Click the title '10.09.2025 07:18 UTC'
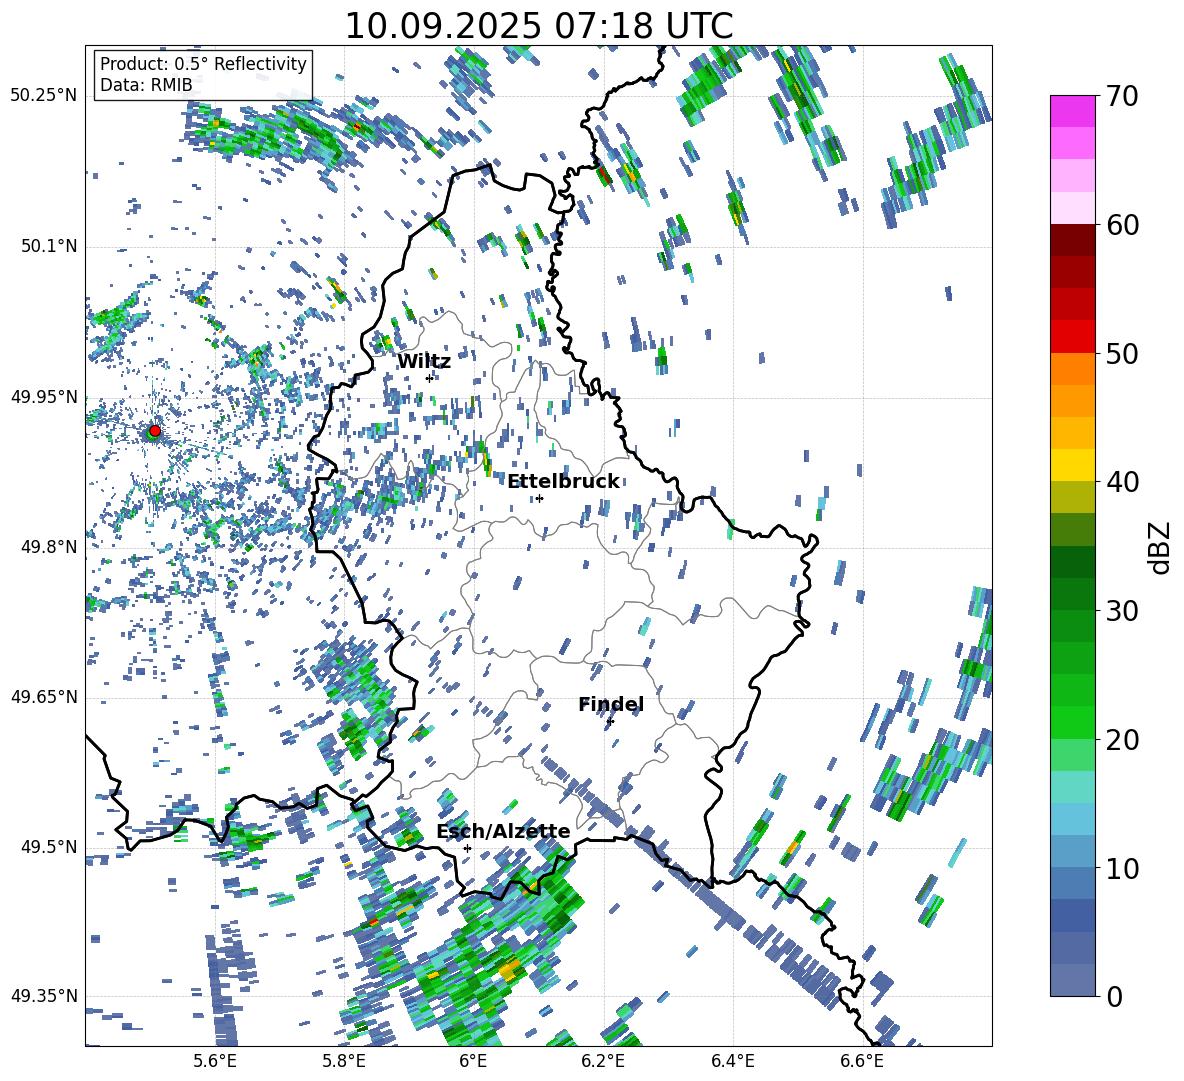 pyautogui.click(x=539, y=26)
